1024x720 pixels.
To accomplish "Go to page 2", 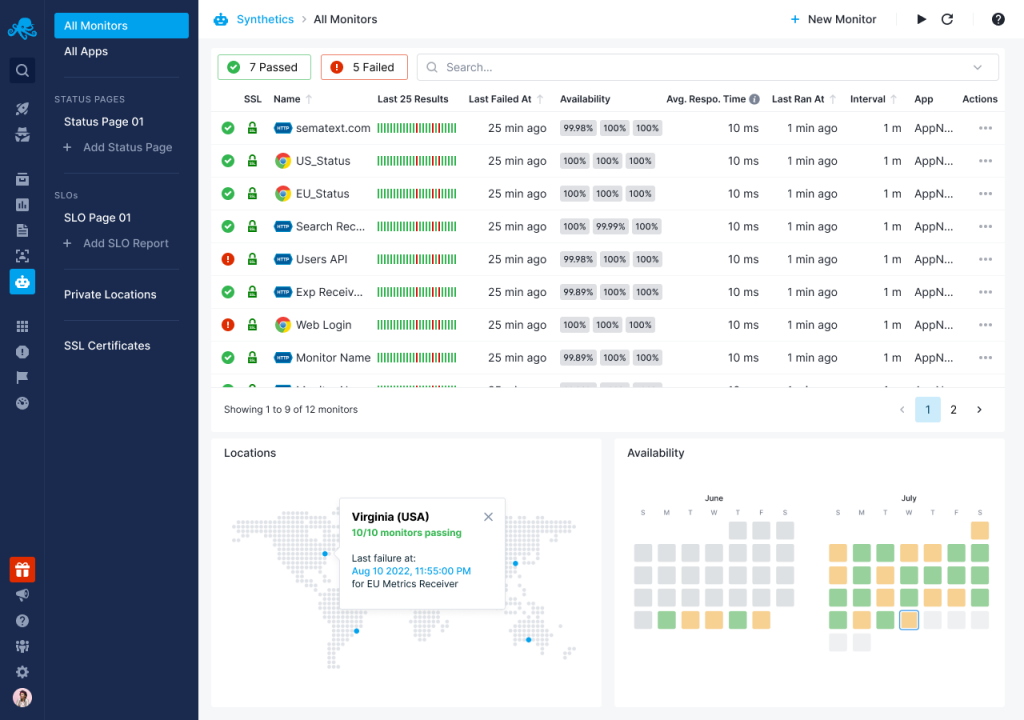I will (x=953, y=410).
